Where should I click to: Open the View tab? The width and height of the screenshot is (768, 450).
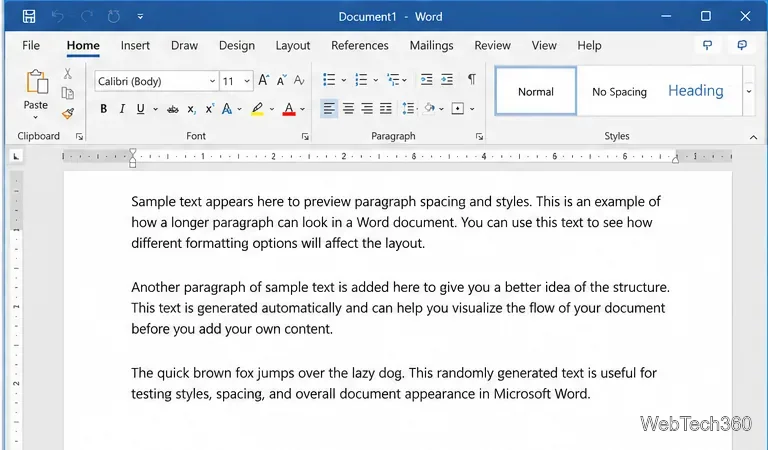point(544,46)
